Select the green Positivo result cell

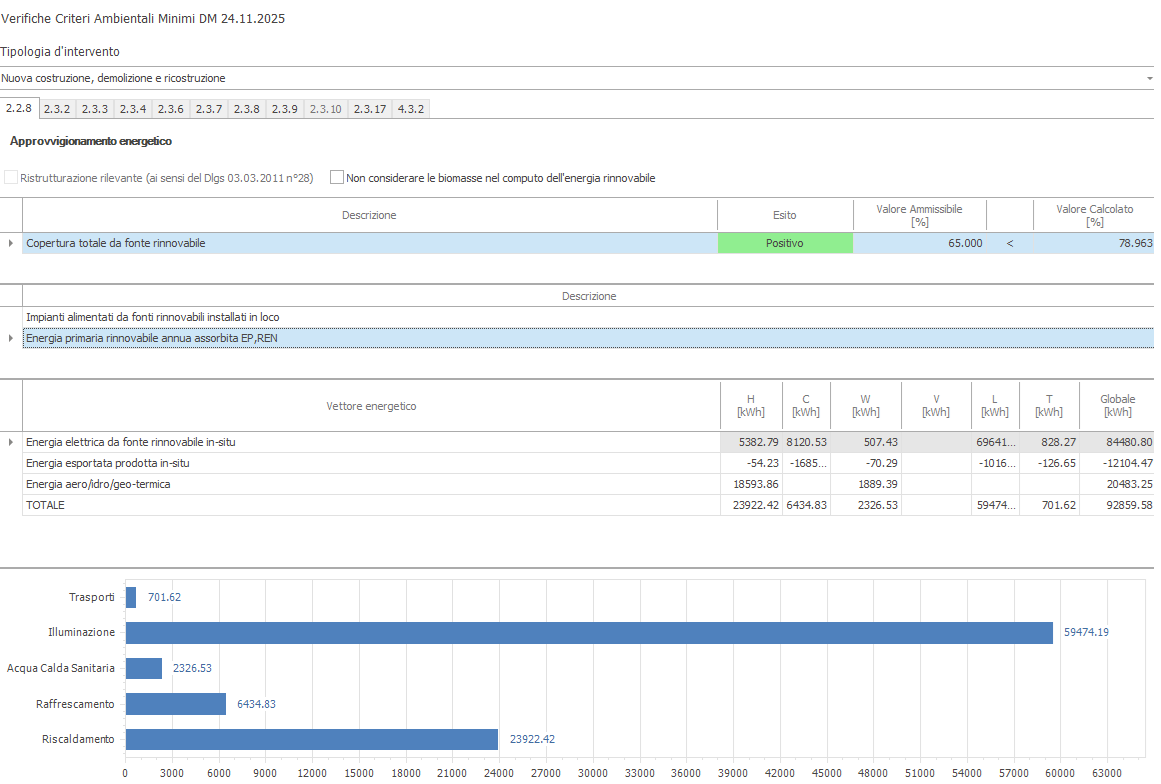point(784,243)
